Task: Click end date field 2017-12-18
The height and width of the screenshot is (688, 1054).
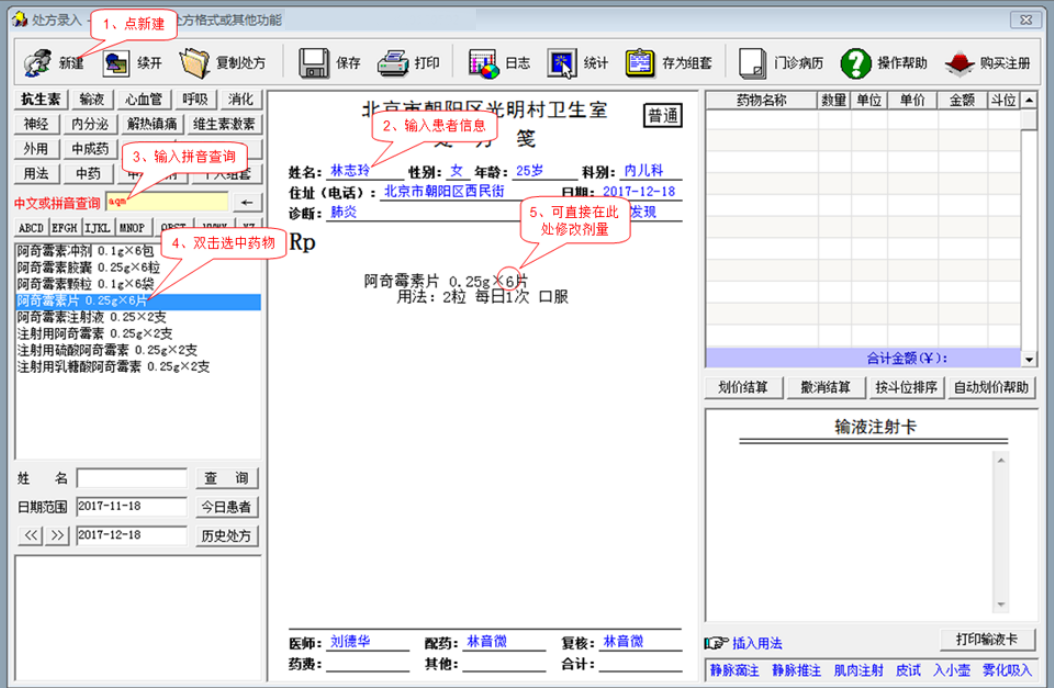Action: click(x=132, y=535)
